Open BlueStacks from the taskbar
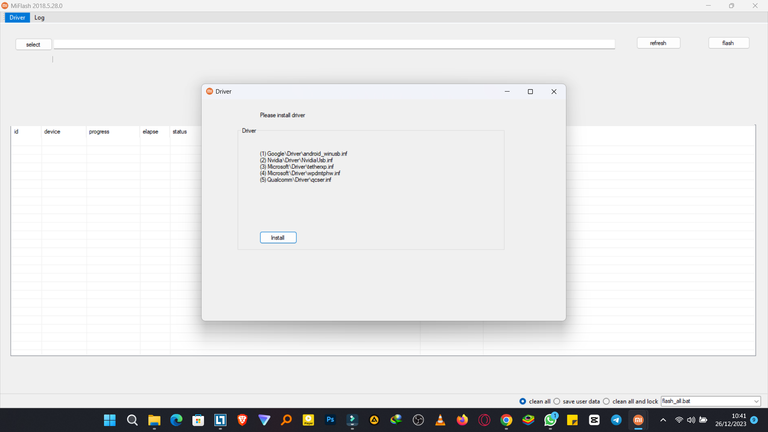The width and height of the screenshot is (768, 432). (x=528, y=420)
